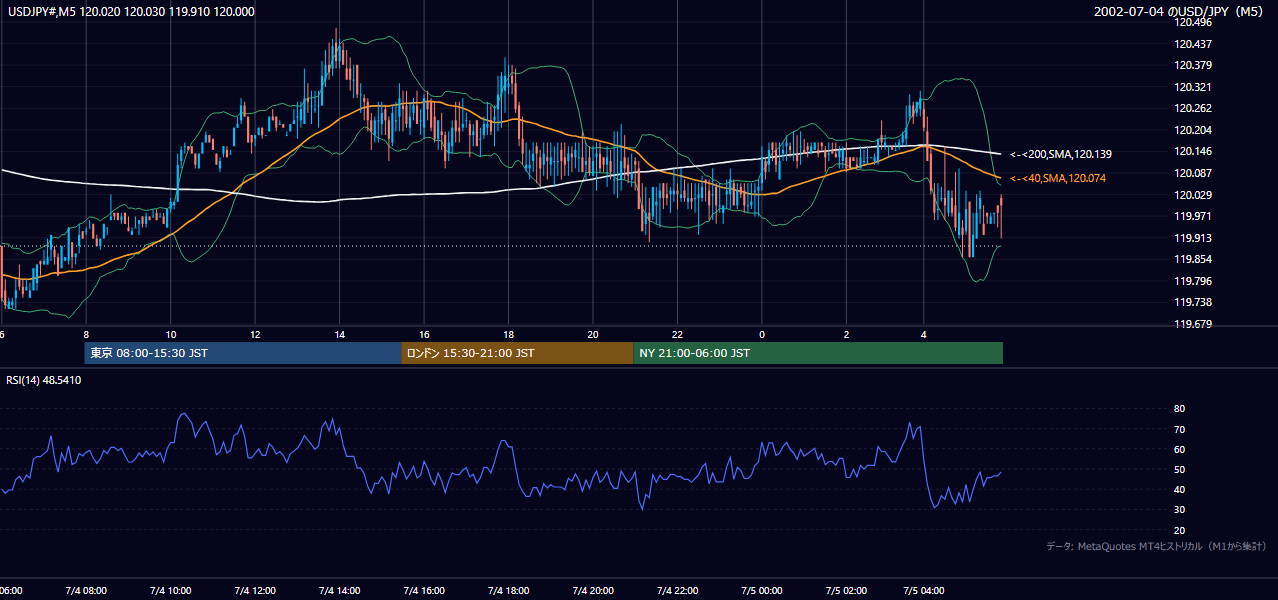Click the RSI(14) 48.5410 indicator label
Image resolution: width=1278 pixels, height=600 pixels.
click(44, 380)
